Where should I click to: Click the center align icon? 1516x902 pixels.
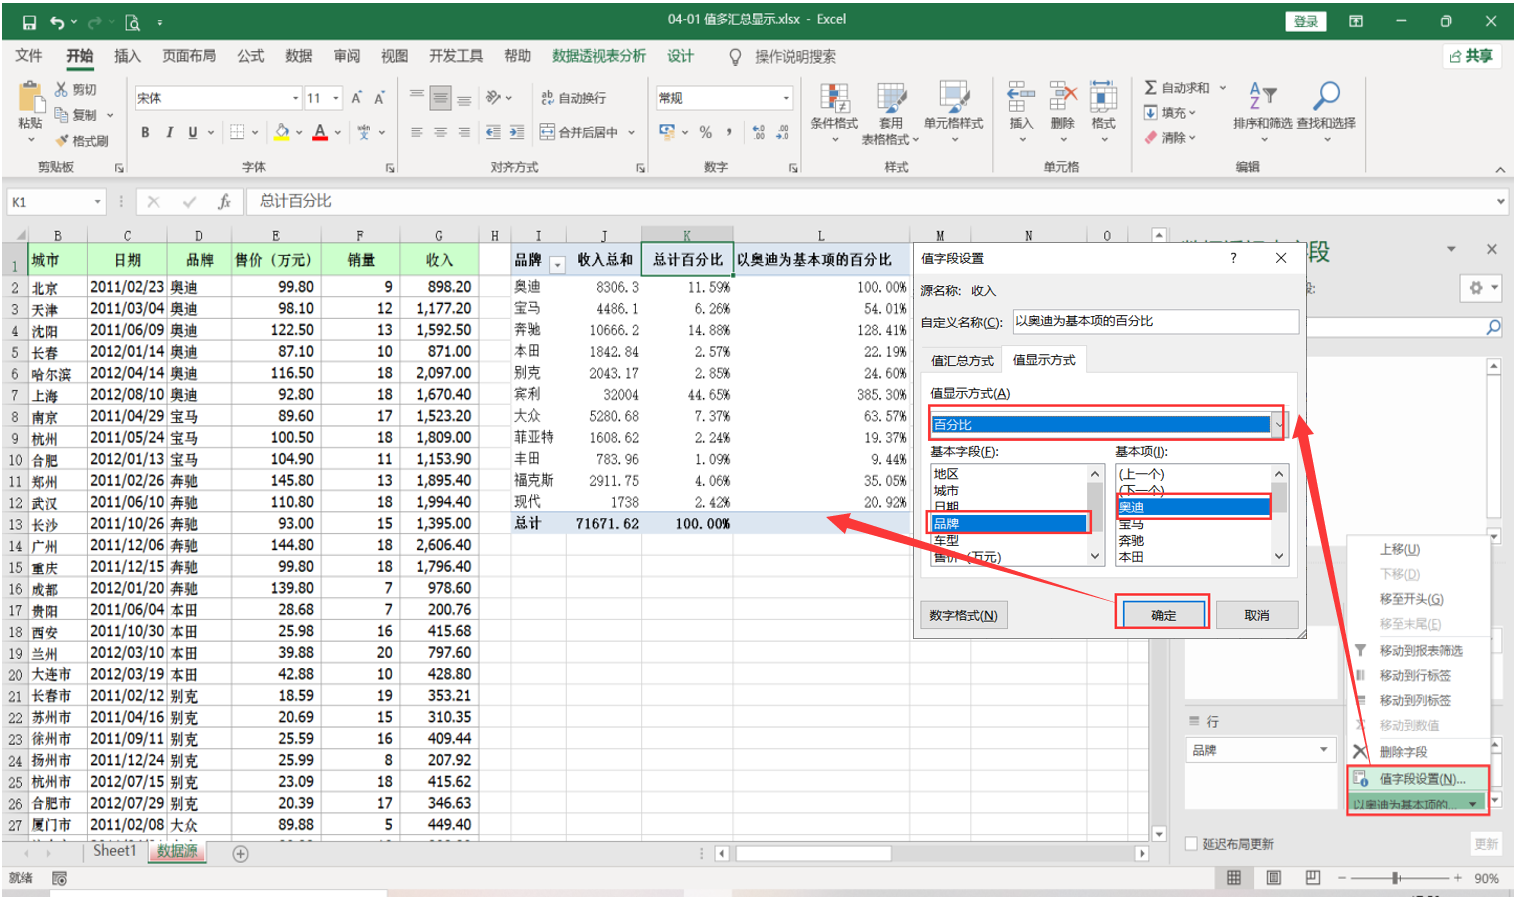pos(440,132)
